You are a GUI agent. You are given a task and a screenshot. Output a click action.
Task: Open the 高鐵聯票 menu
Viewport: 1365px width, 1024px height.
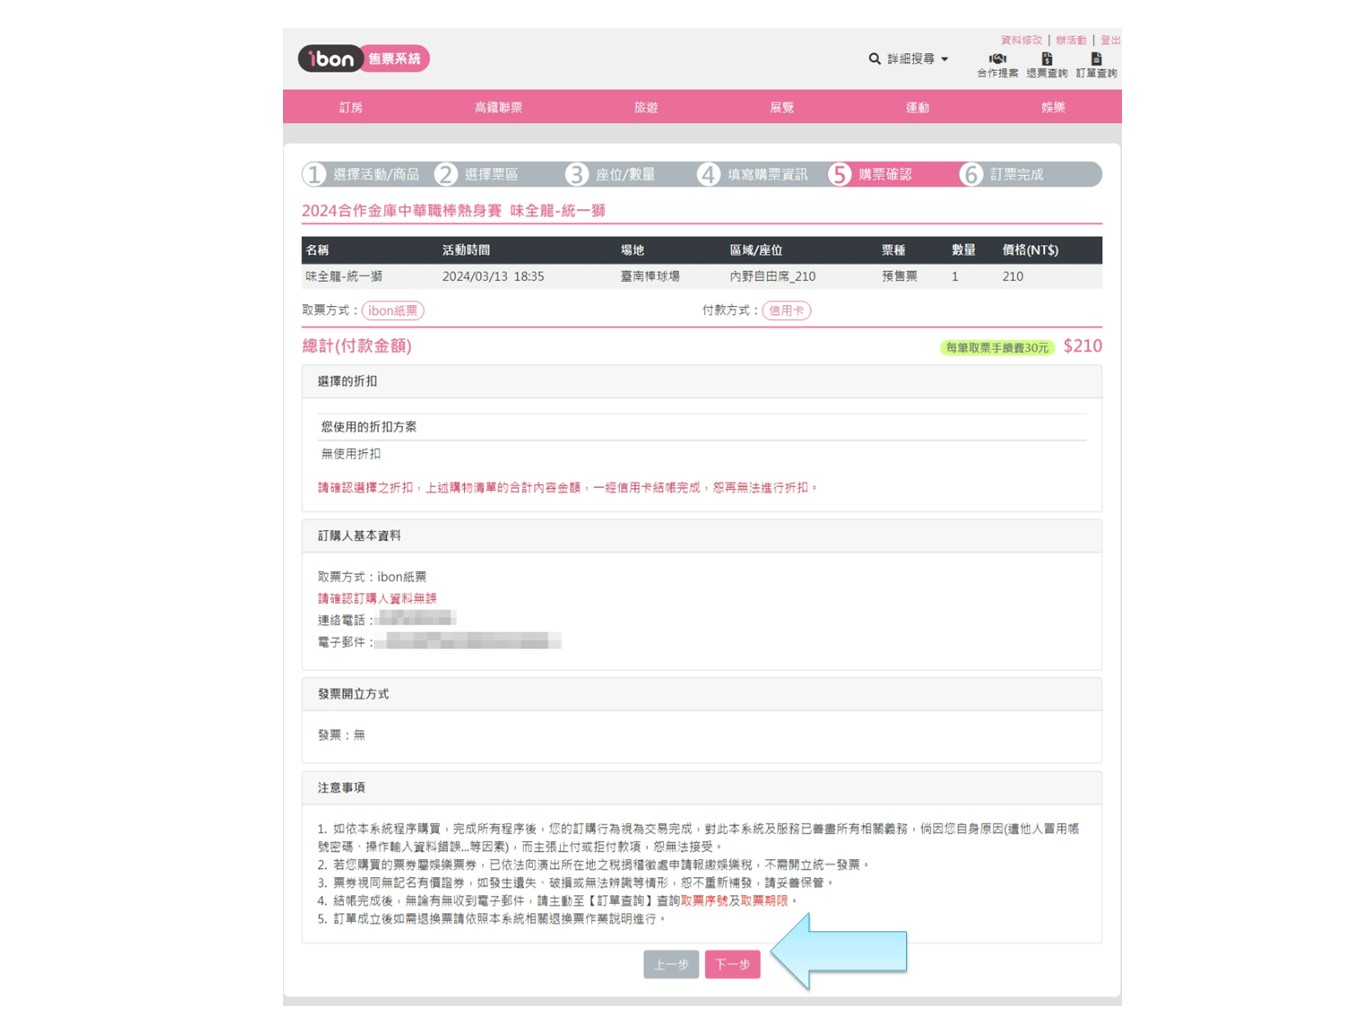pyautogui.click(x=498, y=107)
